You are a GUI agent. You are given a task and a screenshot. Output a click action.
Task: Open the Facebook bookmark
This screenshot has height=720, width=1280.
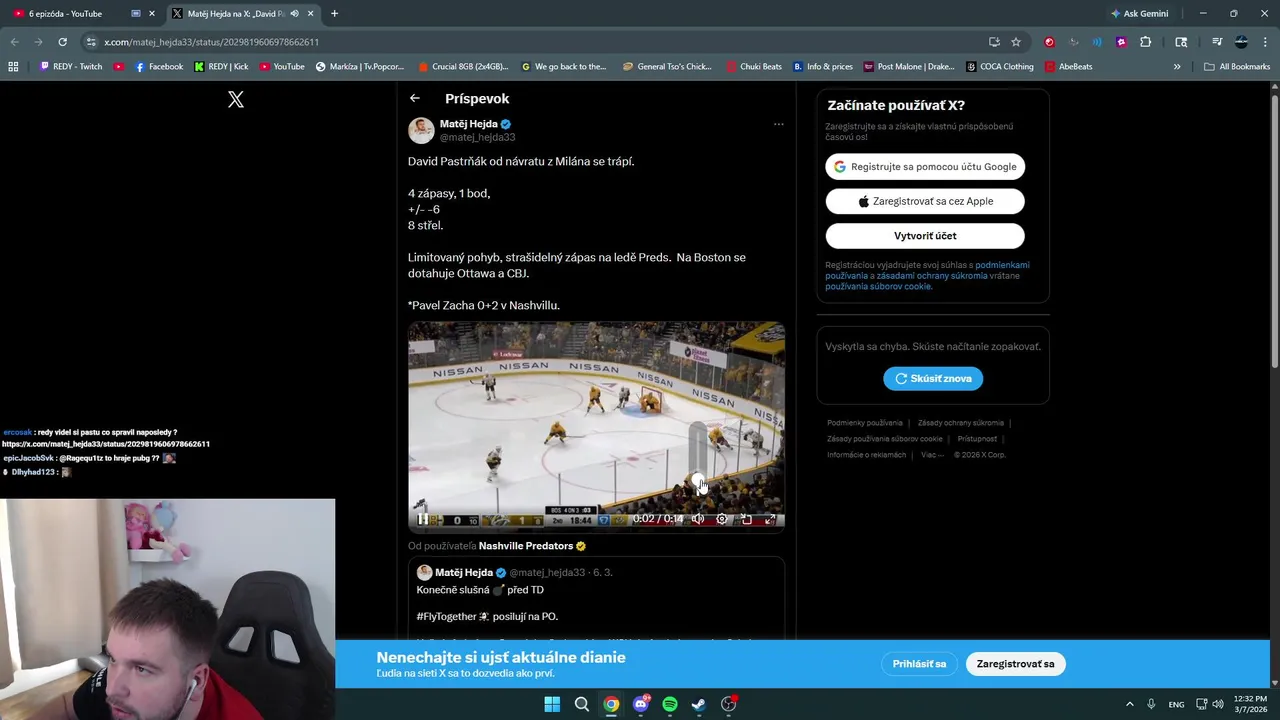[x=159, y=67]
